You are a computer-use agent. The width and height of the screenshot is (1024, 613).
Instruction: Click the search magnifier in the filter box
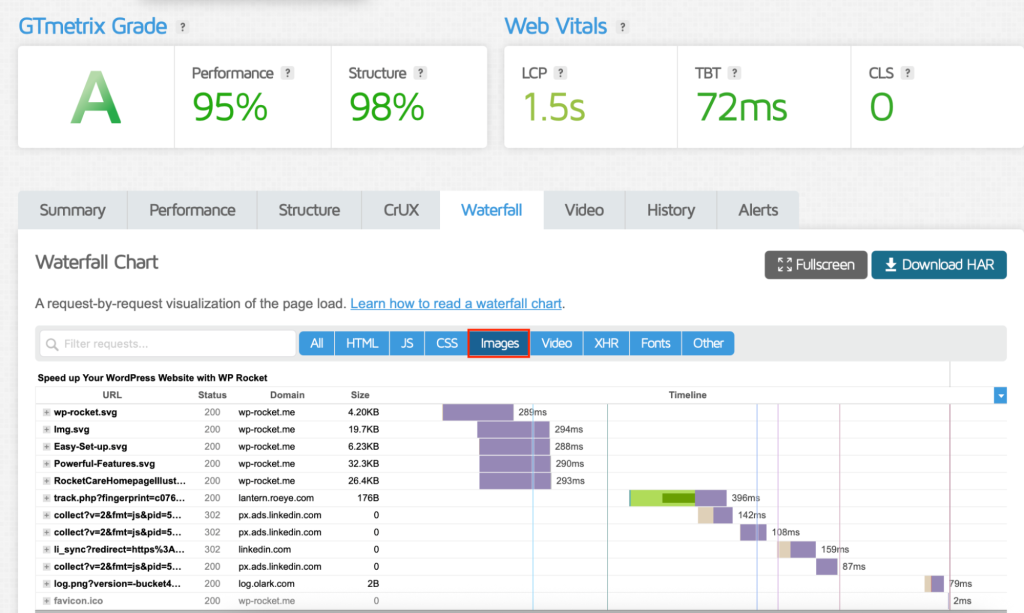tap(52, 344)
